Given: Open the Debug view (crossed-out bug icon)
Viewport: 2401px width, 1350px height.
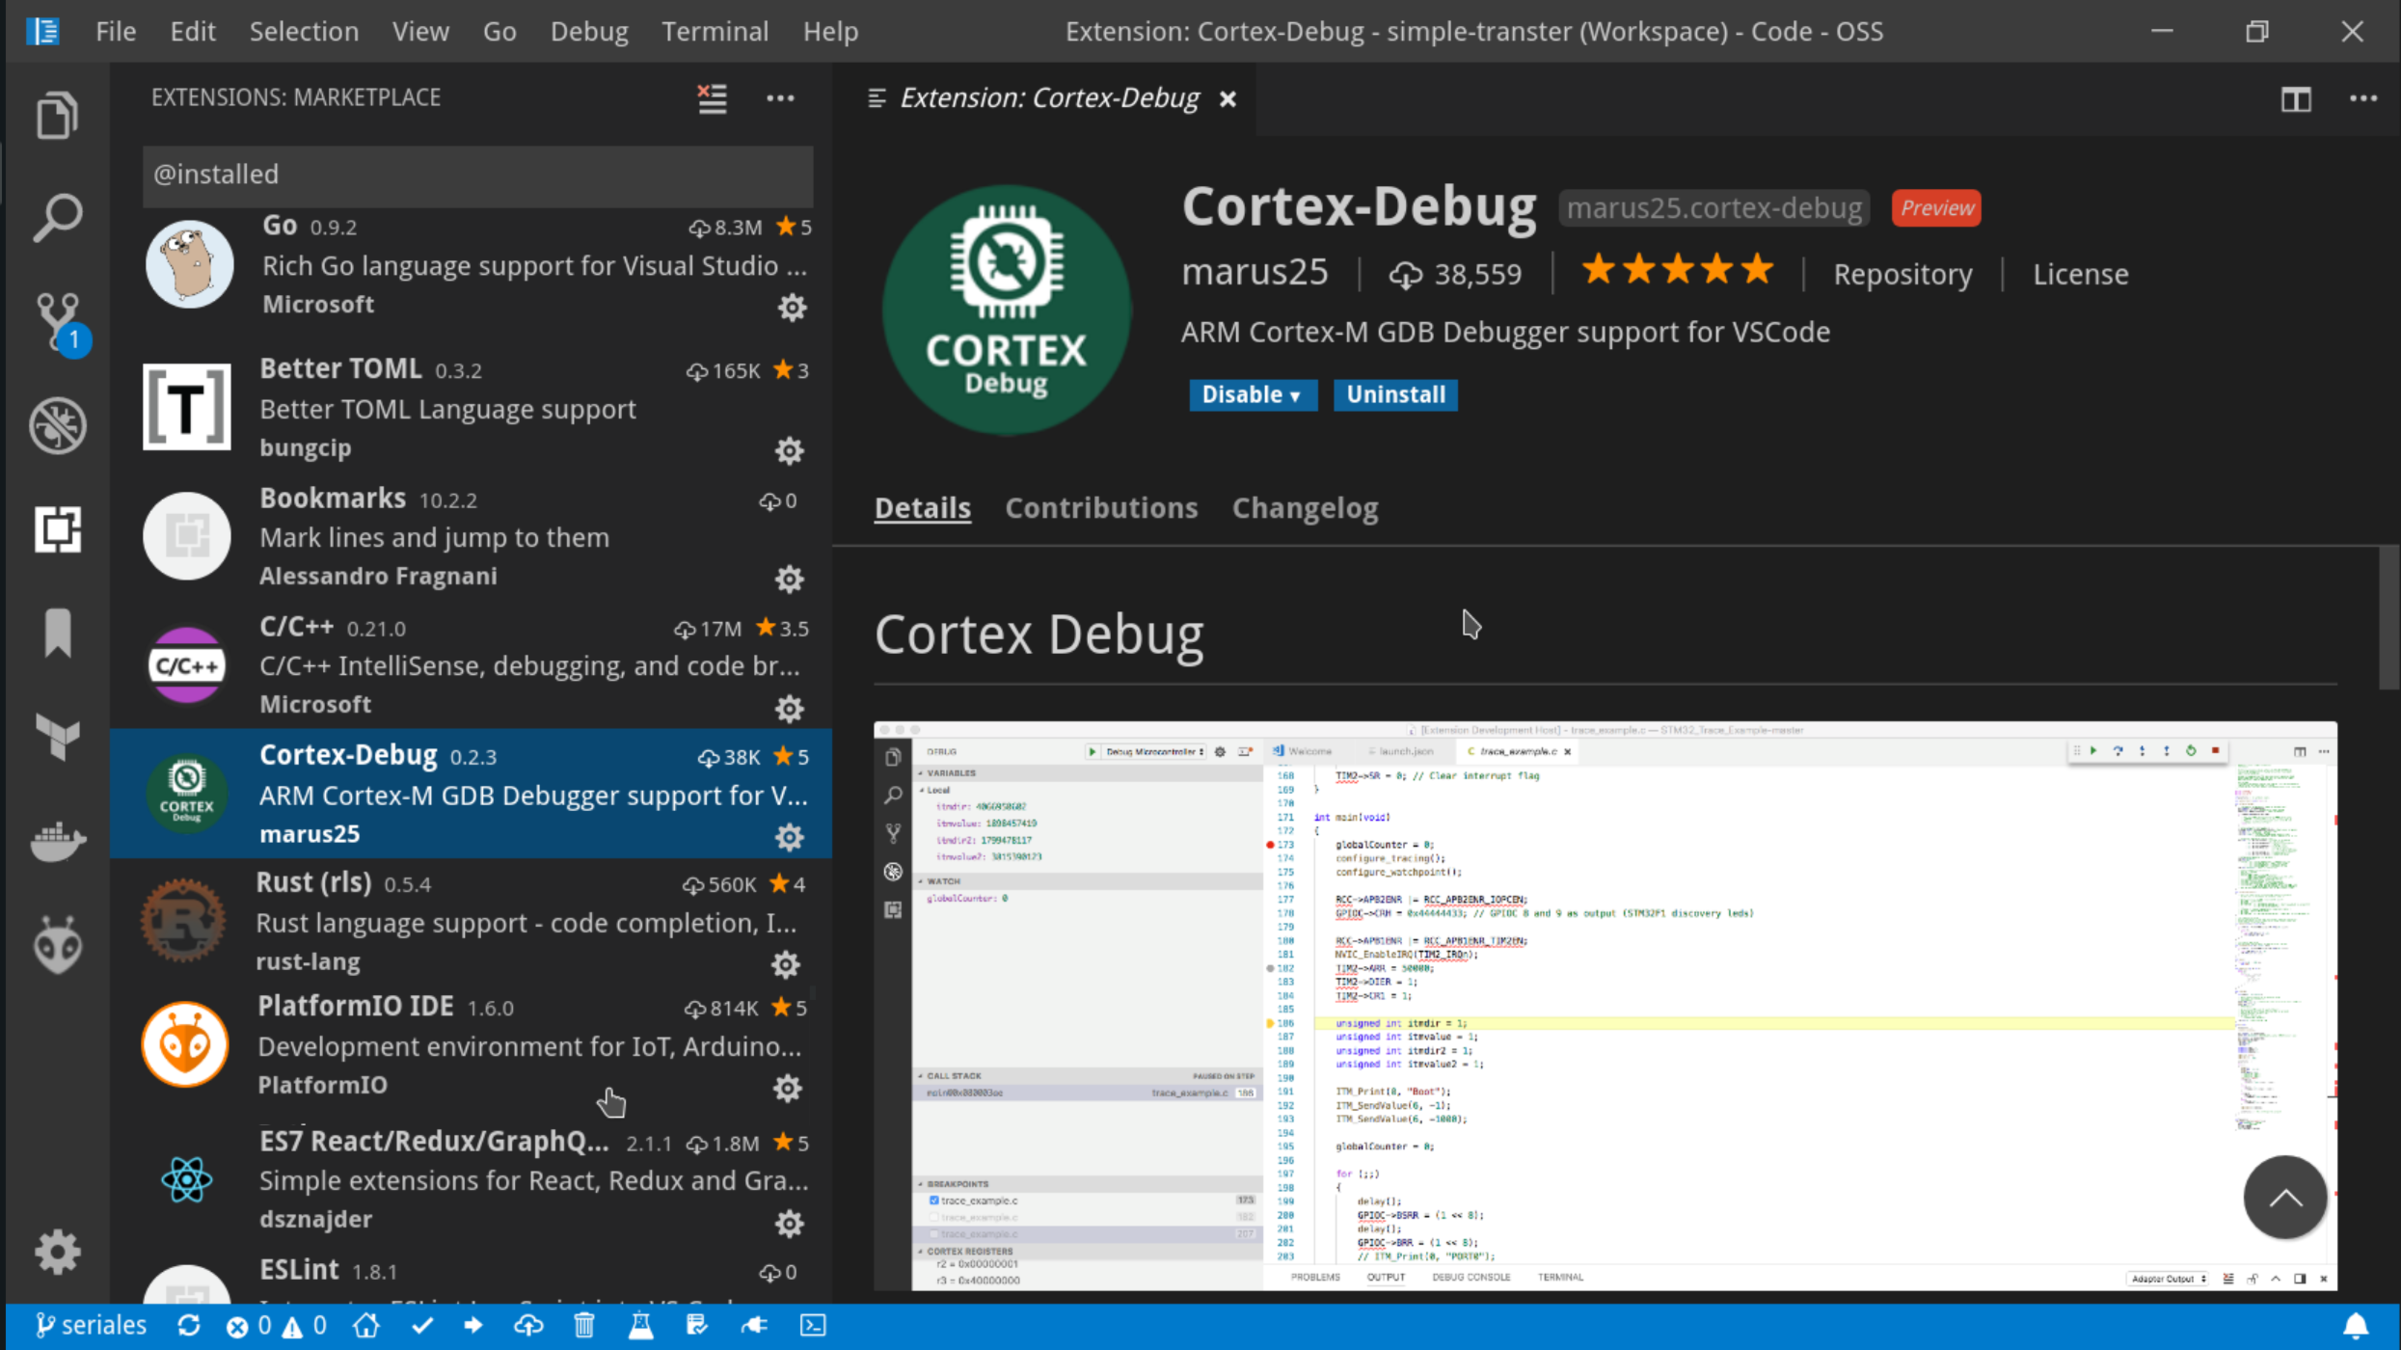Looking at the screenshot, I should pos(57,426).
